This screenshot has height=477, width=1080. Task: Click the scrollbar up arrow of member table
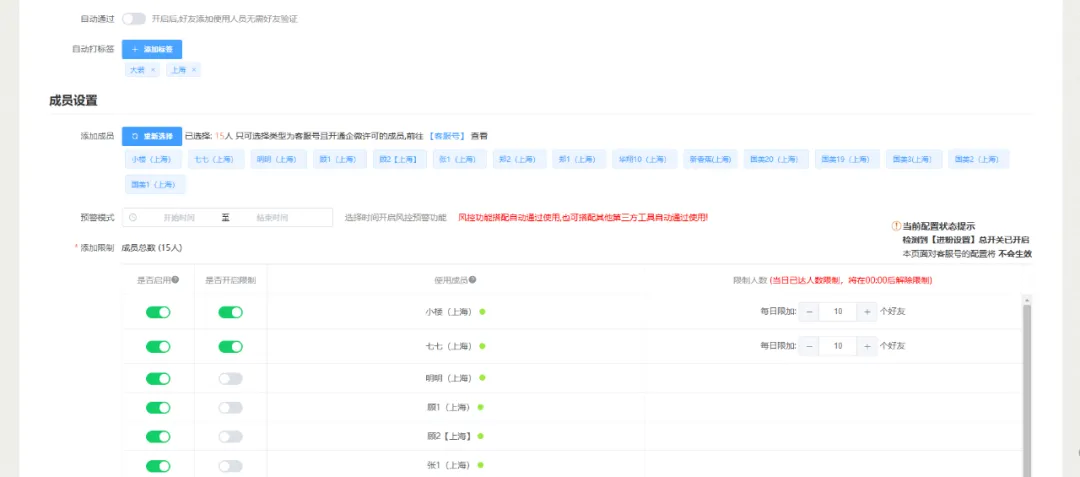tap(1027, 299)
